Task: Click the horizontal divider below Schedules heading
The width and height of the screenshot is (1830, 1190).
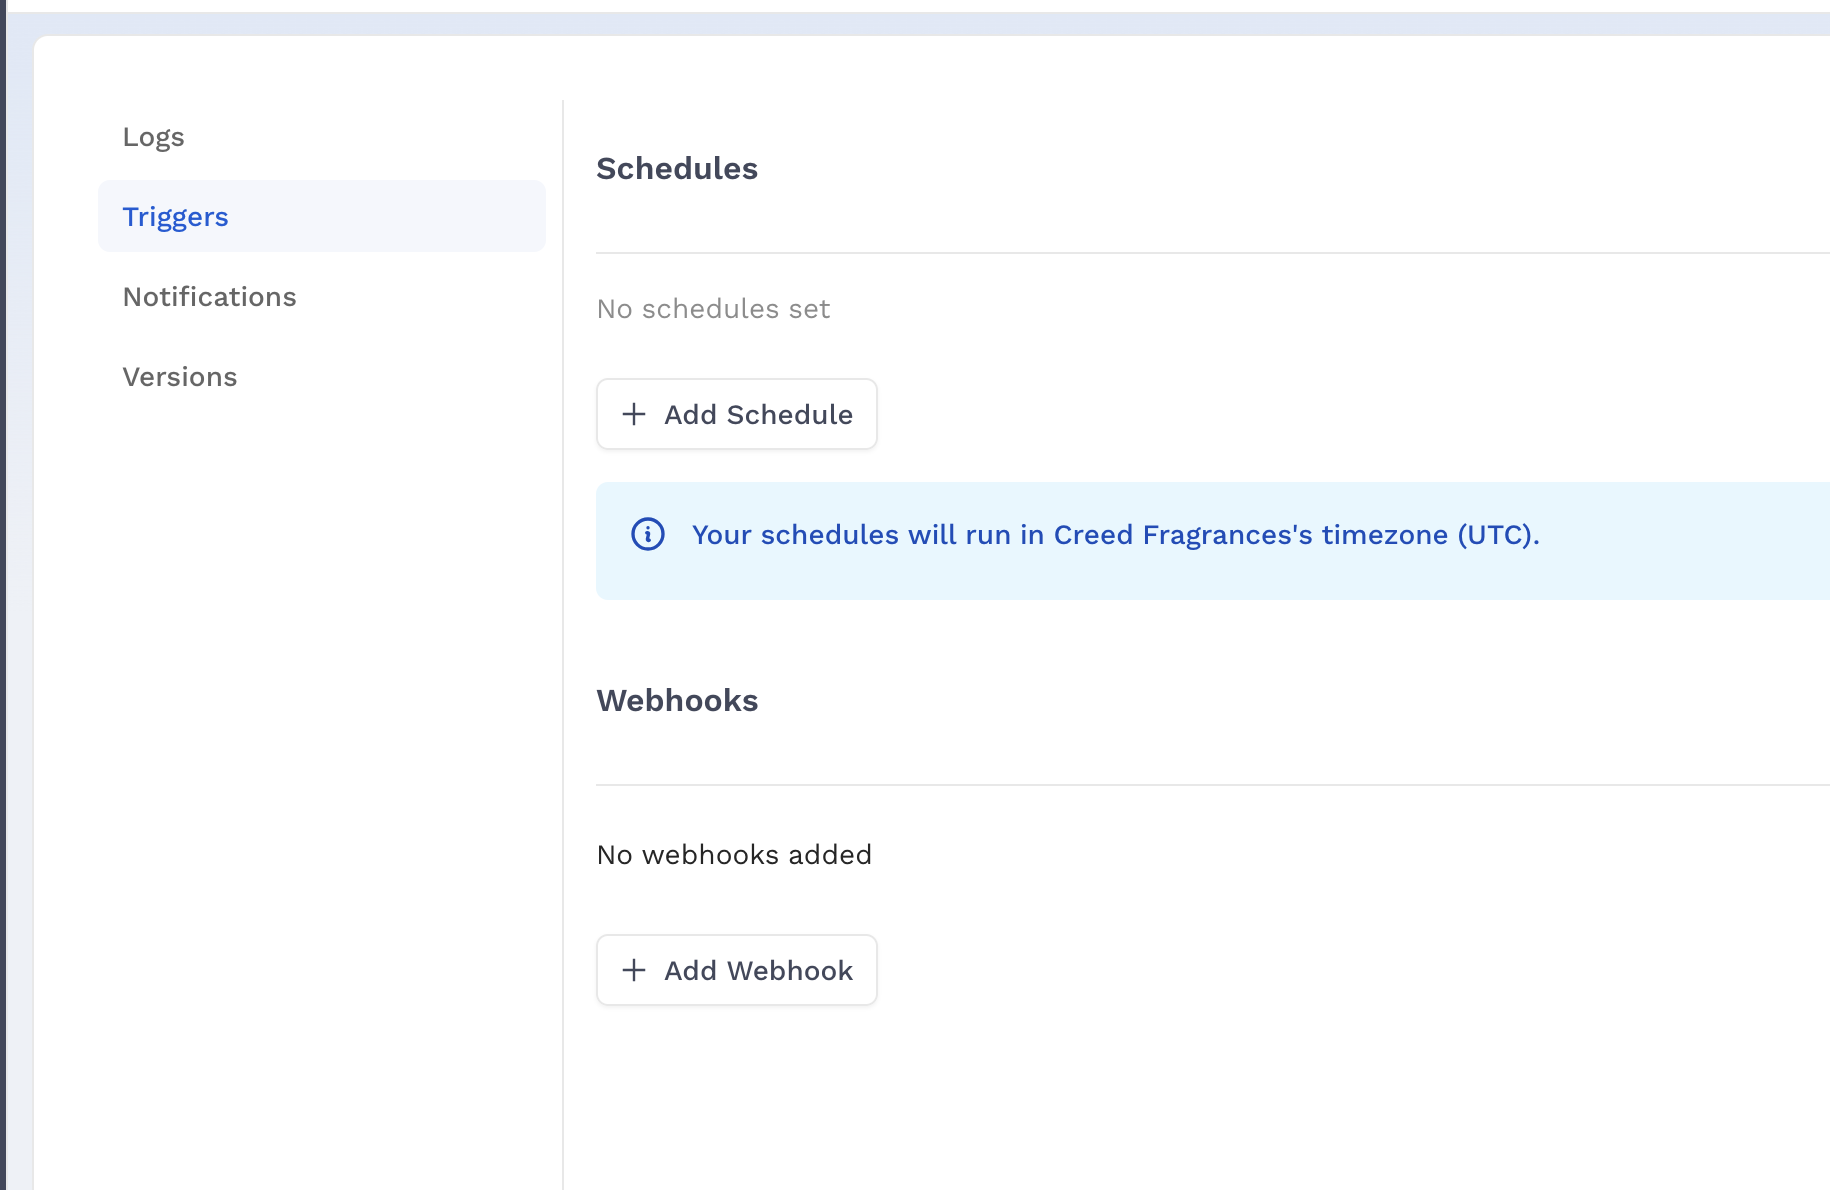Action: pyautogui.click(x=1200, y=253)
